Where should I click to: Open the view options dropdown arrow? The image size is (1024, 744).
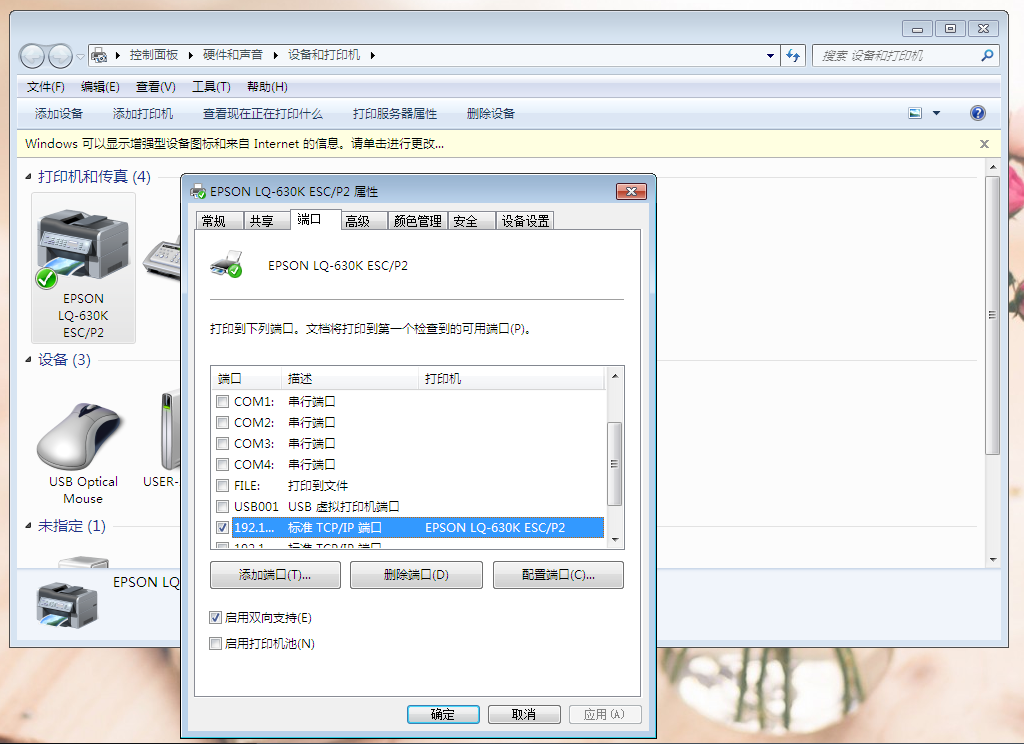click(x=936, y=113)
